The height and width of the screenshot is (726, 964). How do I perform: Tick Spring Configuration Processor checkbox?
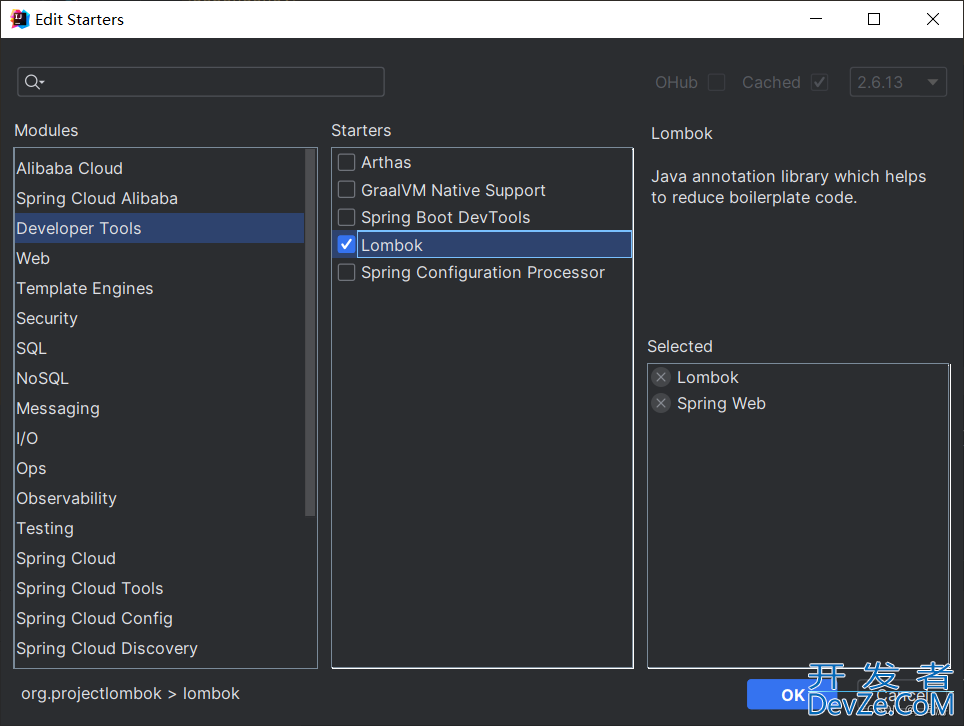(x=347, y=272)
